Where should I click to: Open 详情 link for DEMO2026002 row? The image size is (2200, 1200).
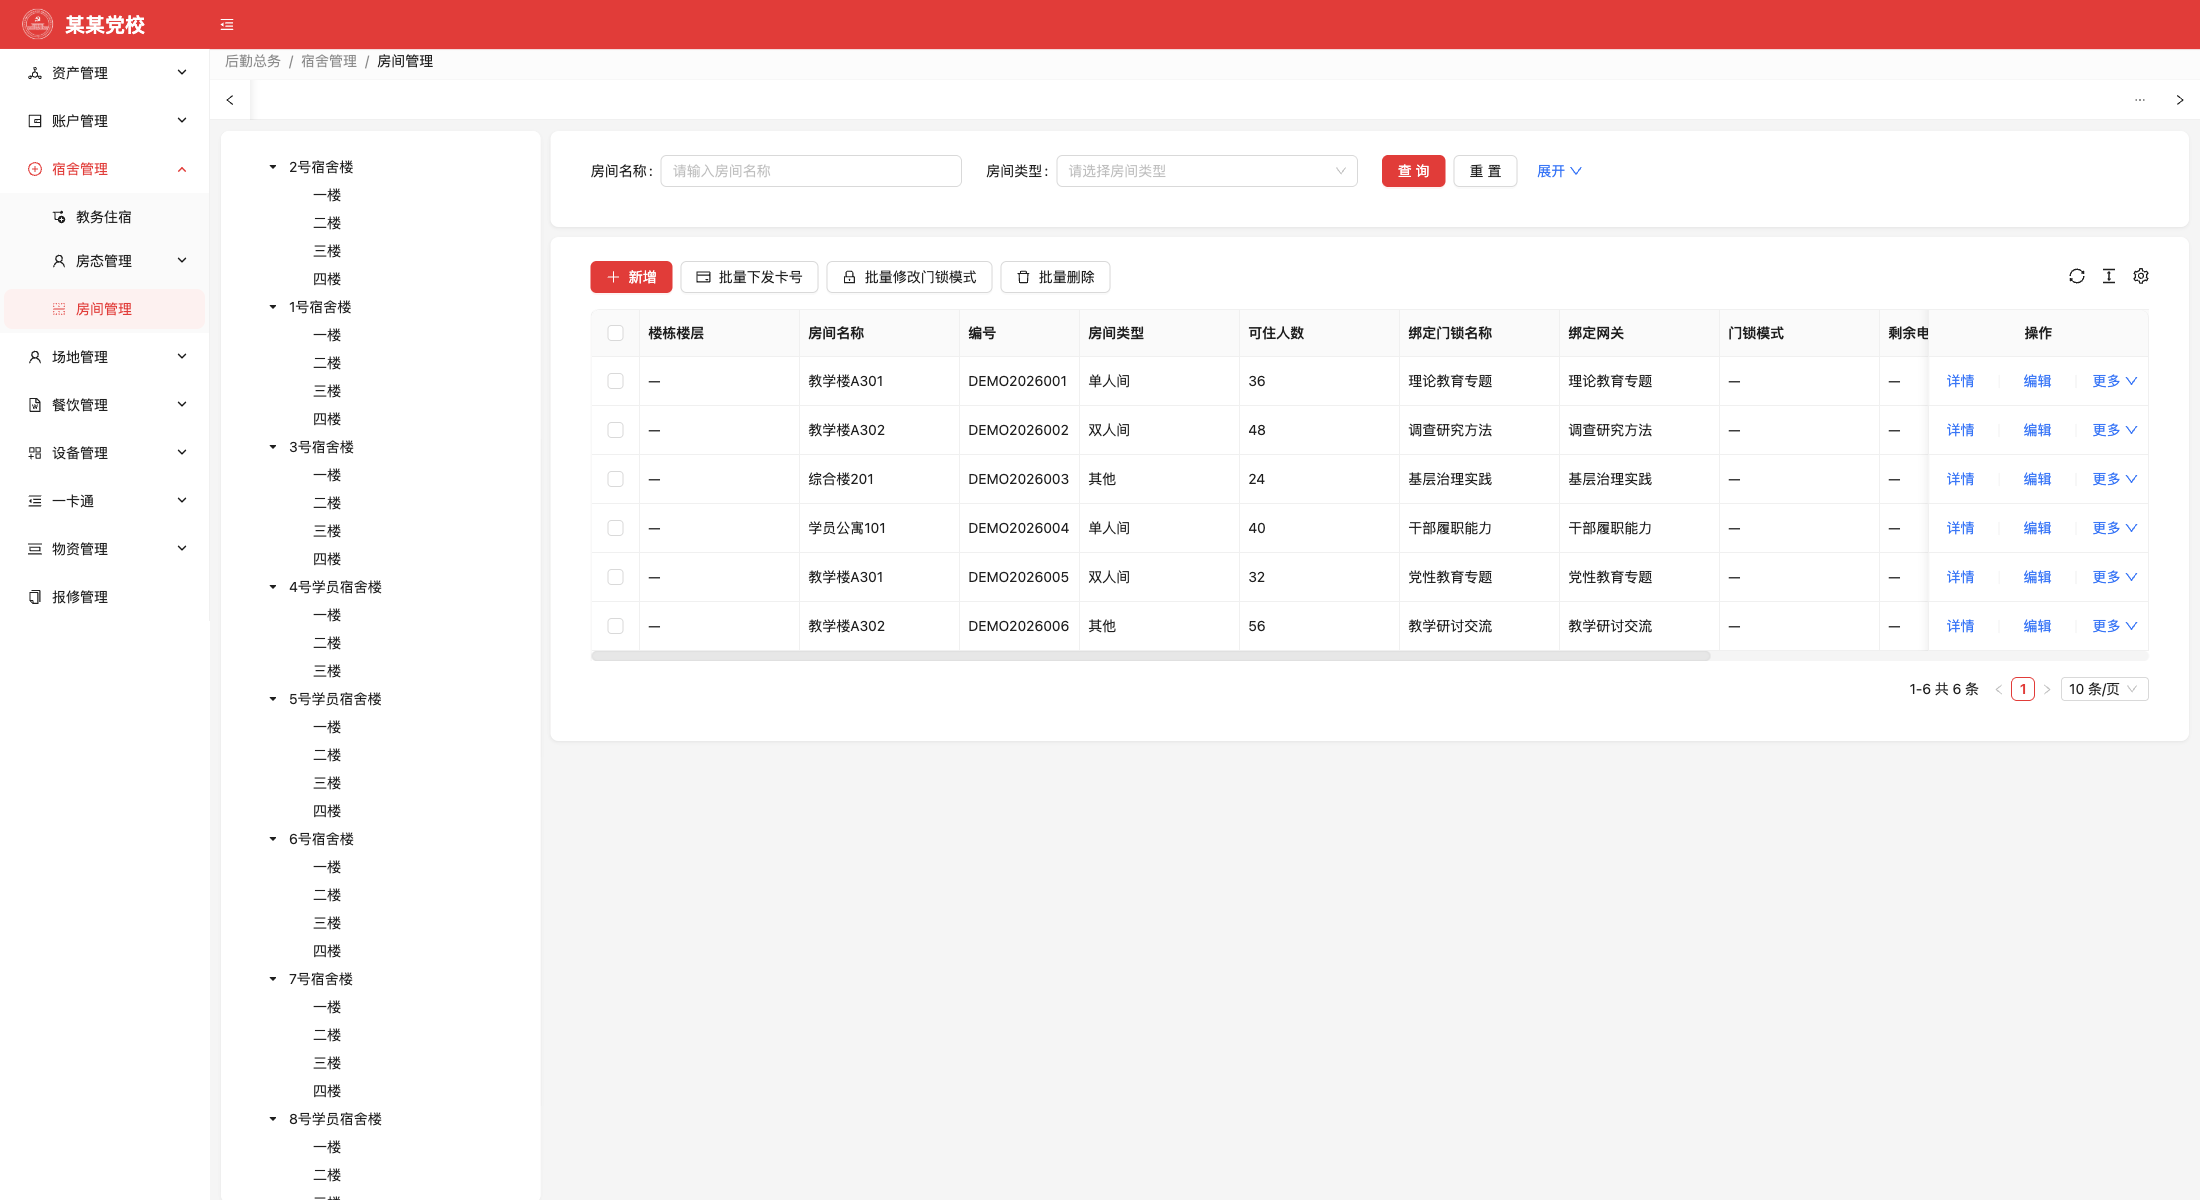1960,430
